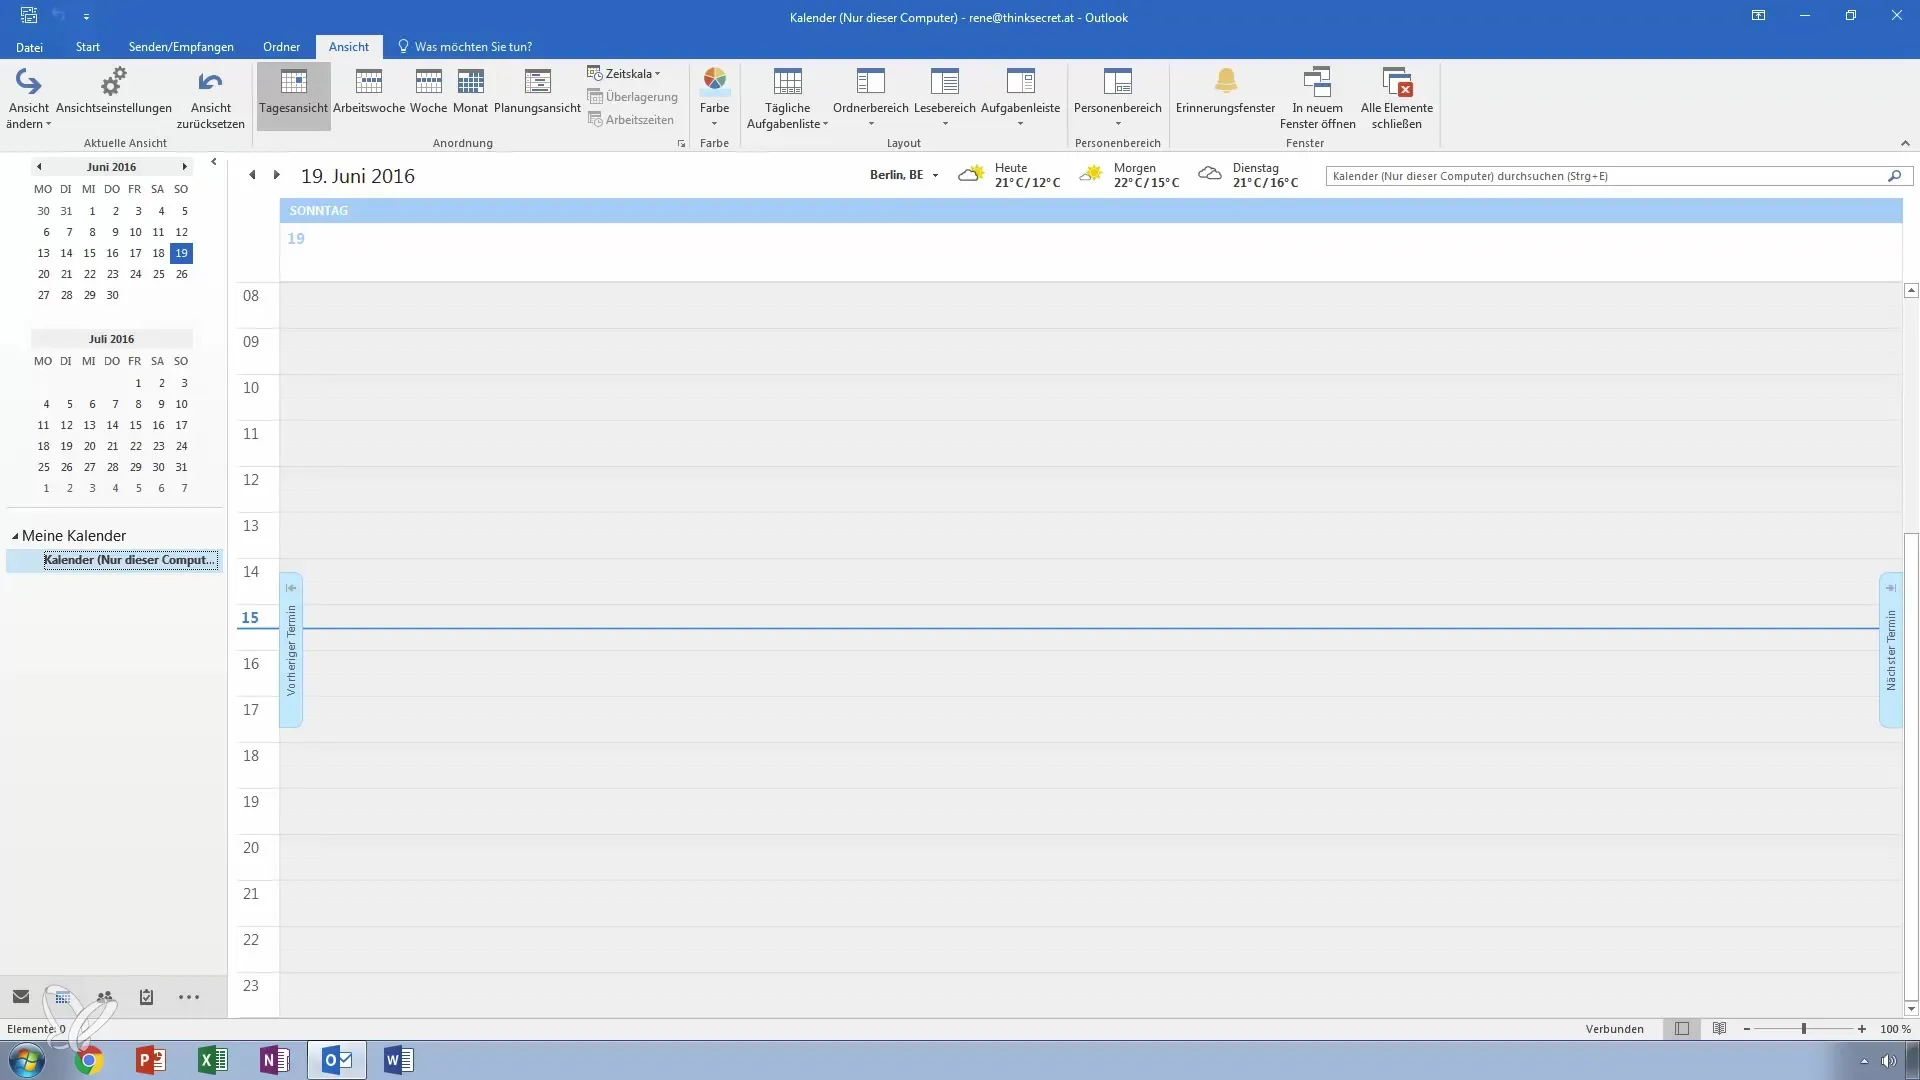This screenshot has height=1080, width=1920.
Task: Click Was möchten Sie tun search
Action: point(465,47)
